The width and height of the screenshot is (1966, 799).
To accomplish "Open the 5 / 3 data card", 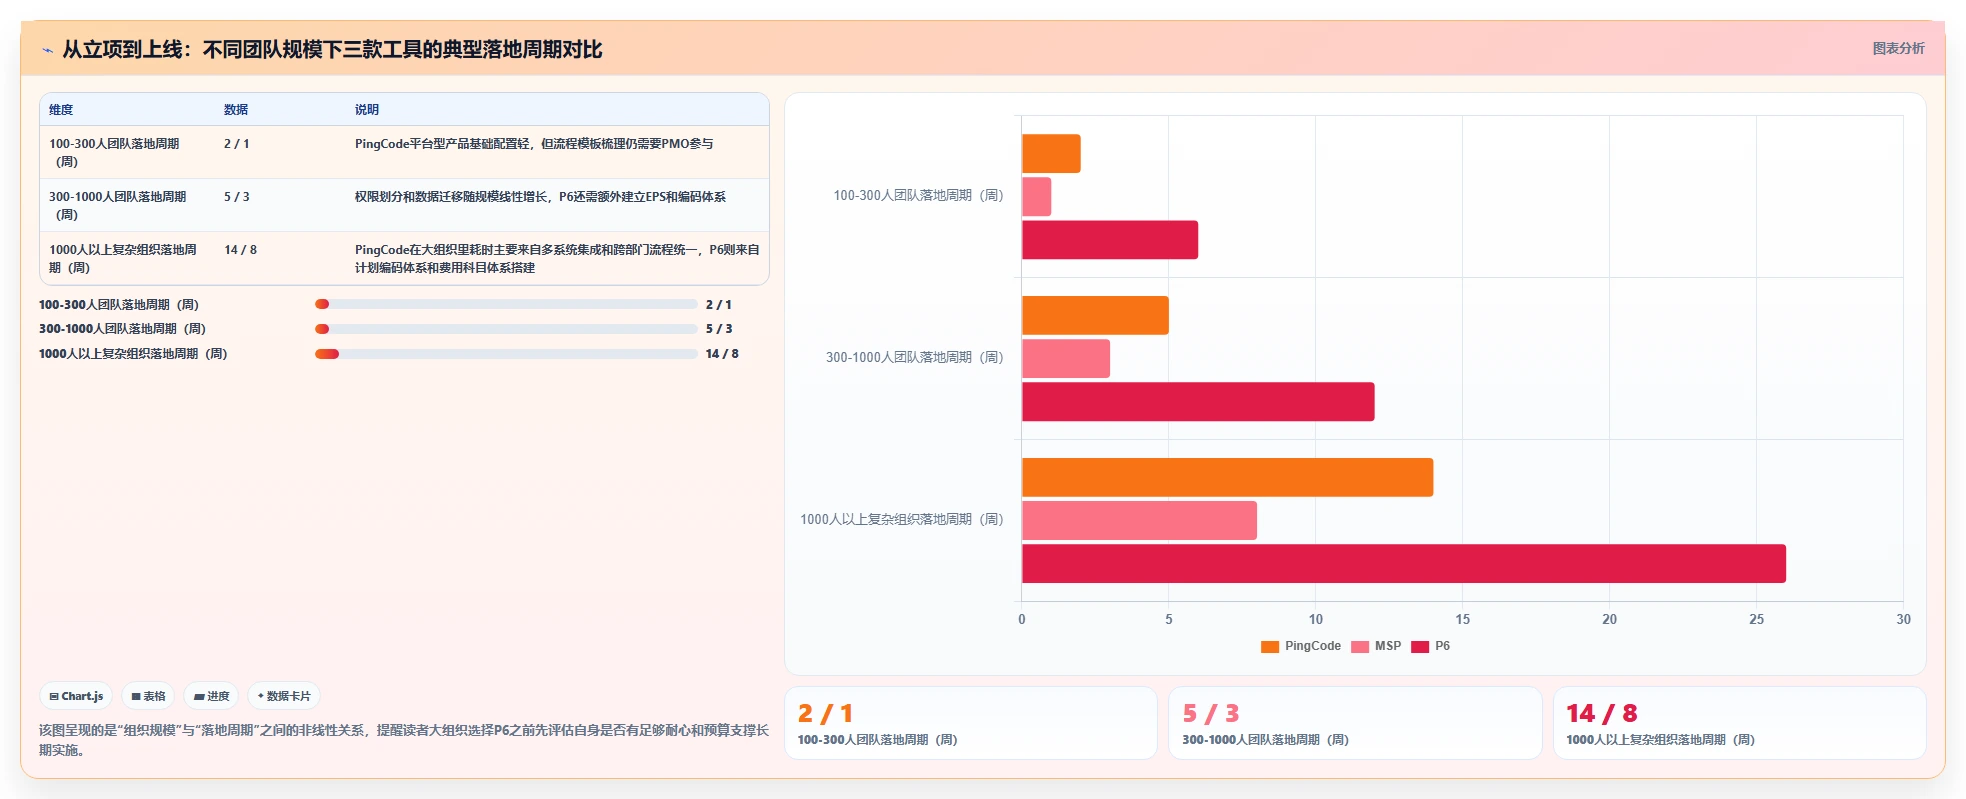I will (x=1355, y=723).
